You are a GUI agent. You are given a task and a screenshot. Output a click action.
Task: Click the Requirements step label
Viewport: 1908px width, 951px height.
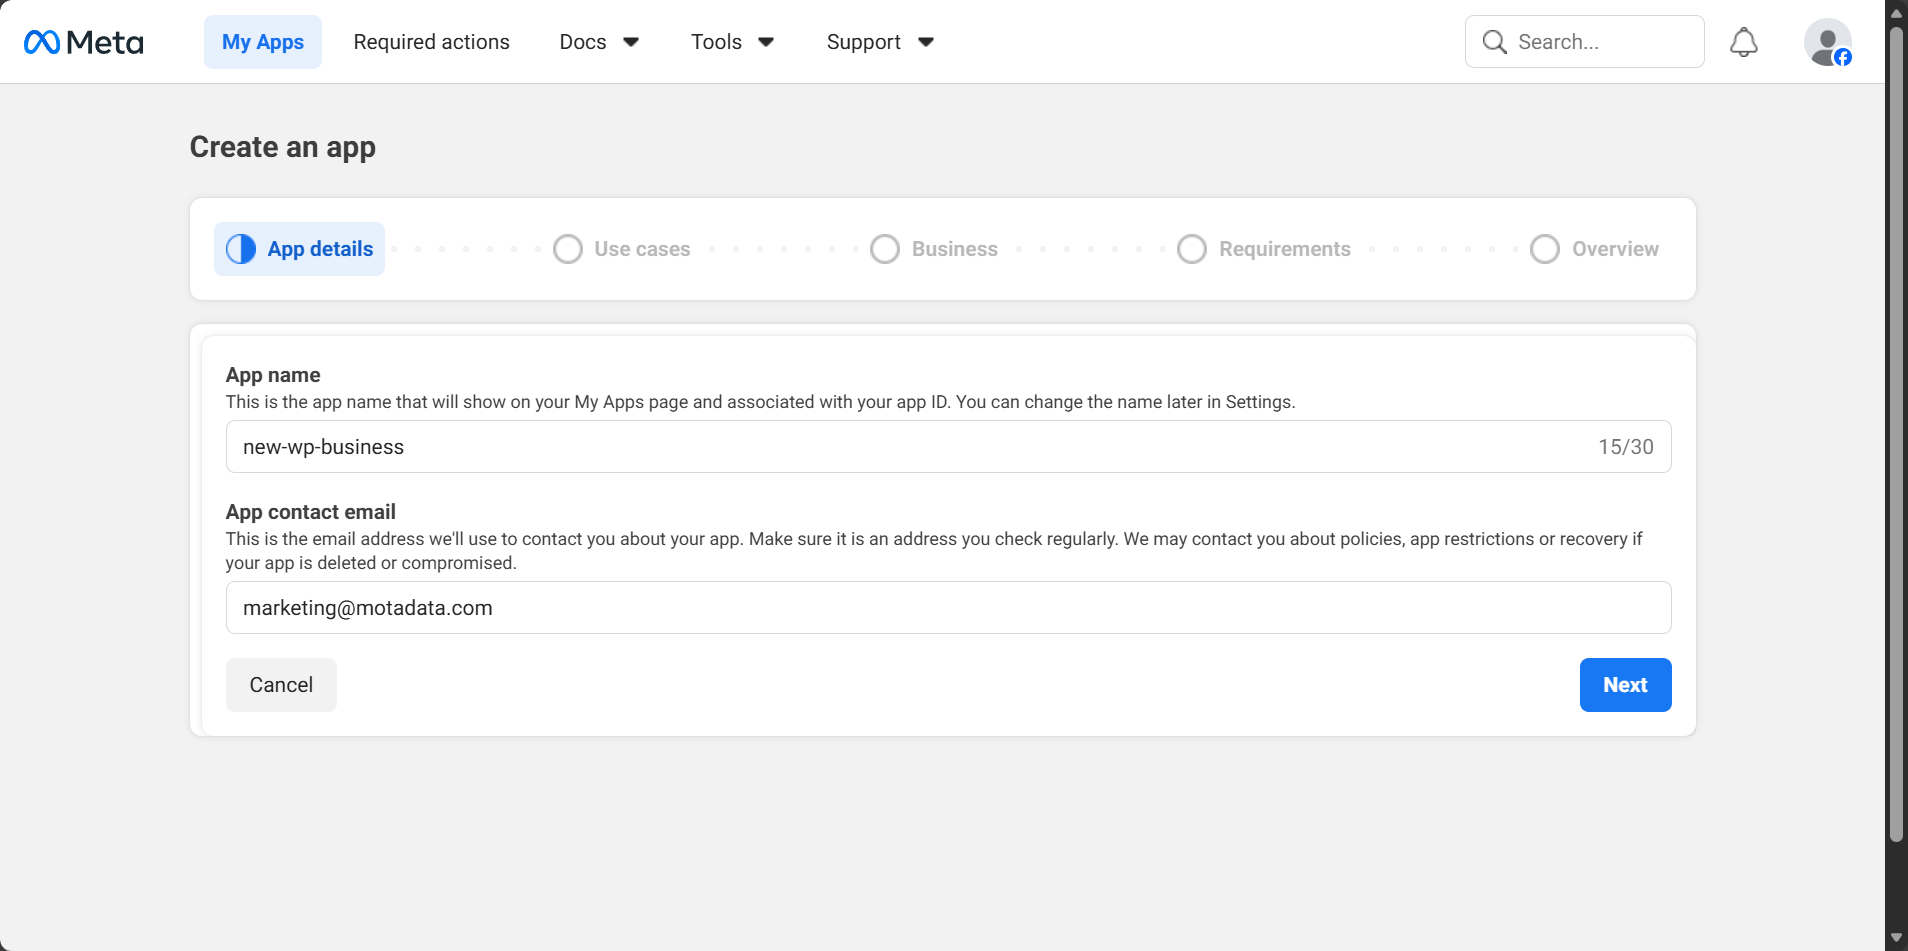click(x=1285, y=249)
